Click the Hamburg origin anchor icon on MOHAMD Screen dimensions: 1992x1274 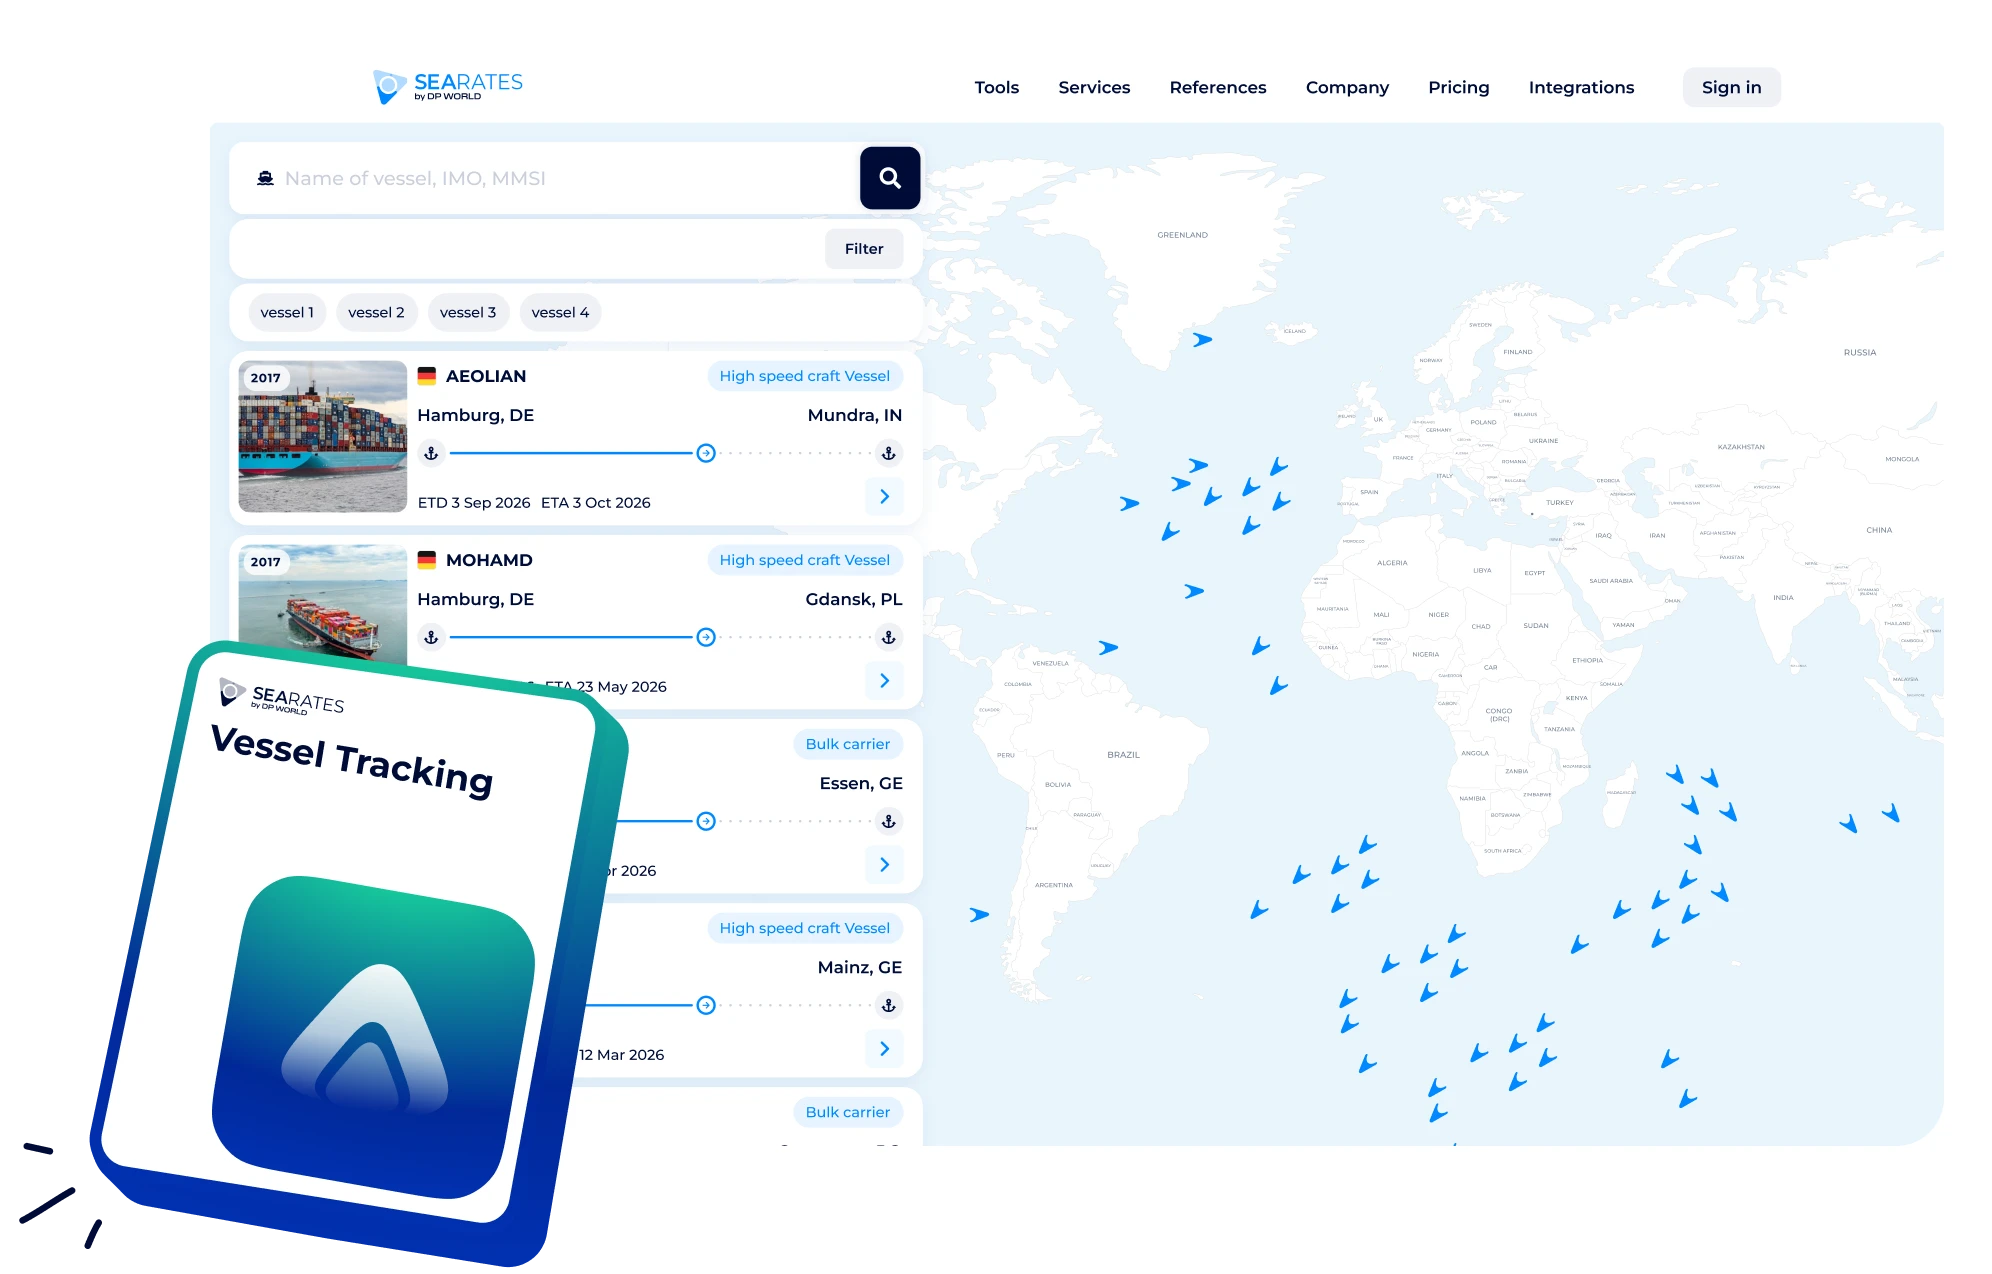[x=431, y=637]
